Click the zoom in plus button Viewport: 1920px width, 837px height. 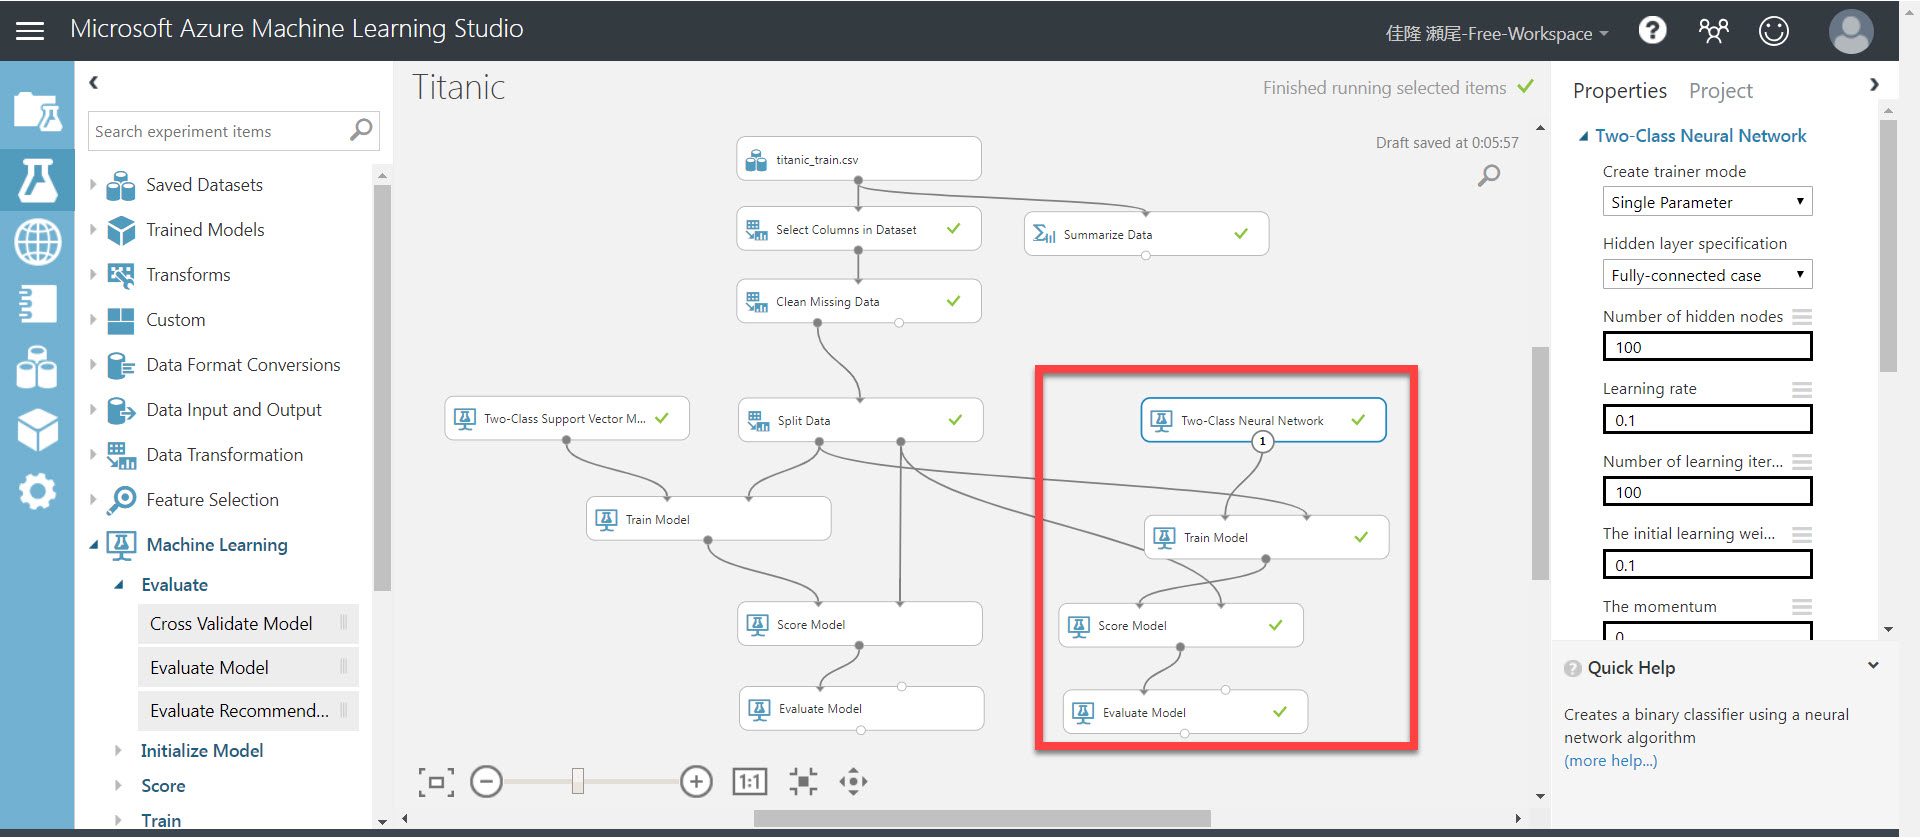696,781
